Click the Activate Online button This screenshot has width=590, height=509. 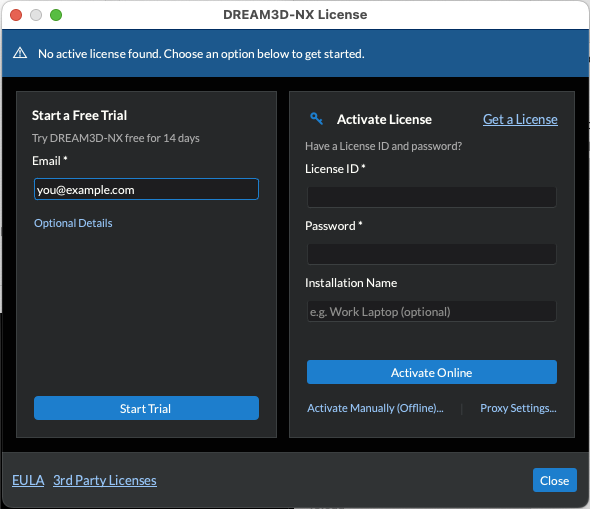click(432, 372)
